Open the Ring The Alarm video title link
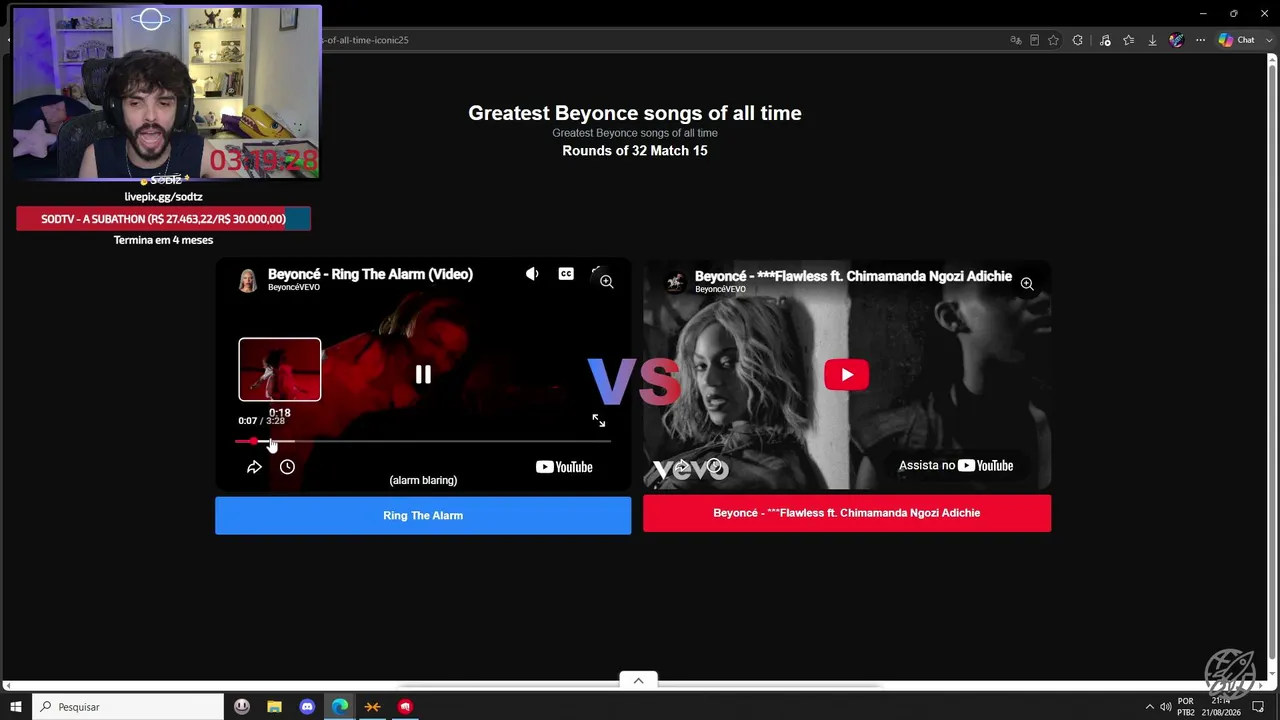The height and width of the screenshot is (720, 1280). 370,274
